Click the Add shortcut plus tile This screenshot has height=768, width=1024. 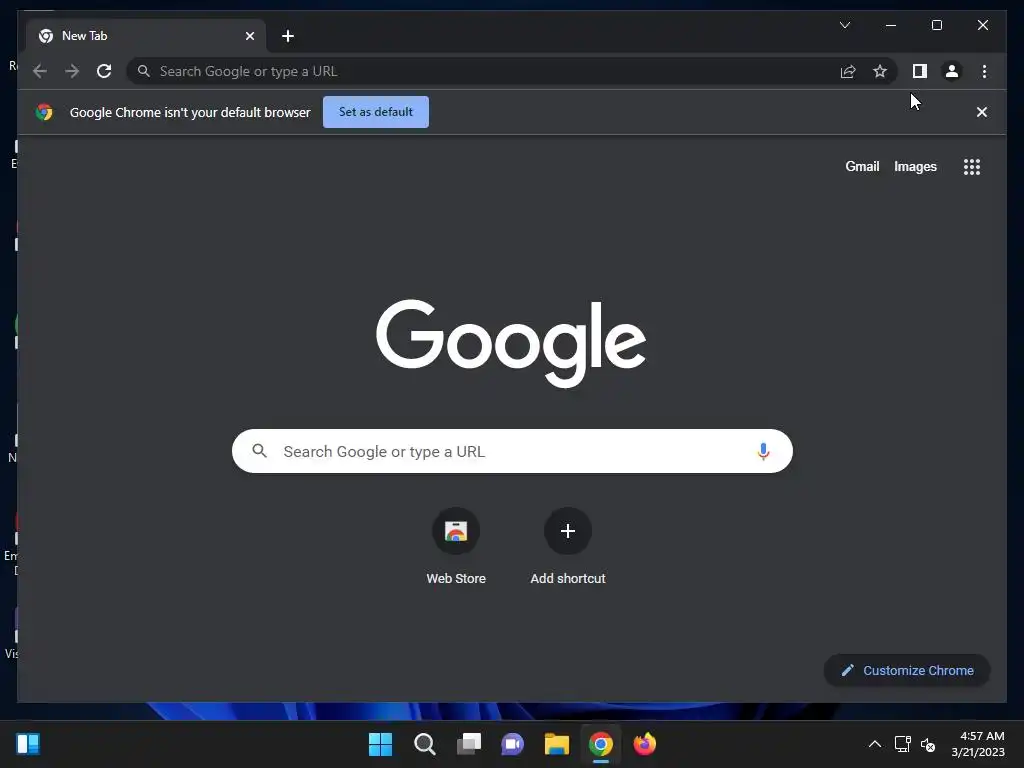tap(568, 546)
